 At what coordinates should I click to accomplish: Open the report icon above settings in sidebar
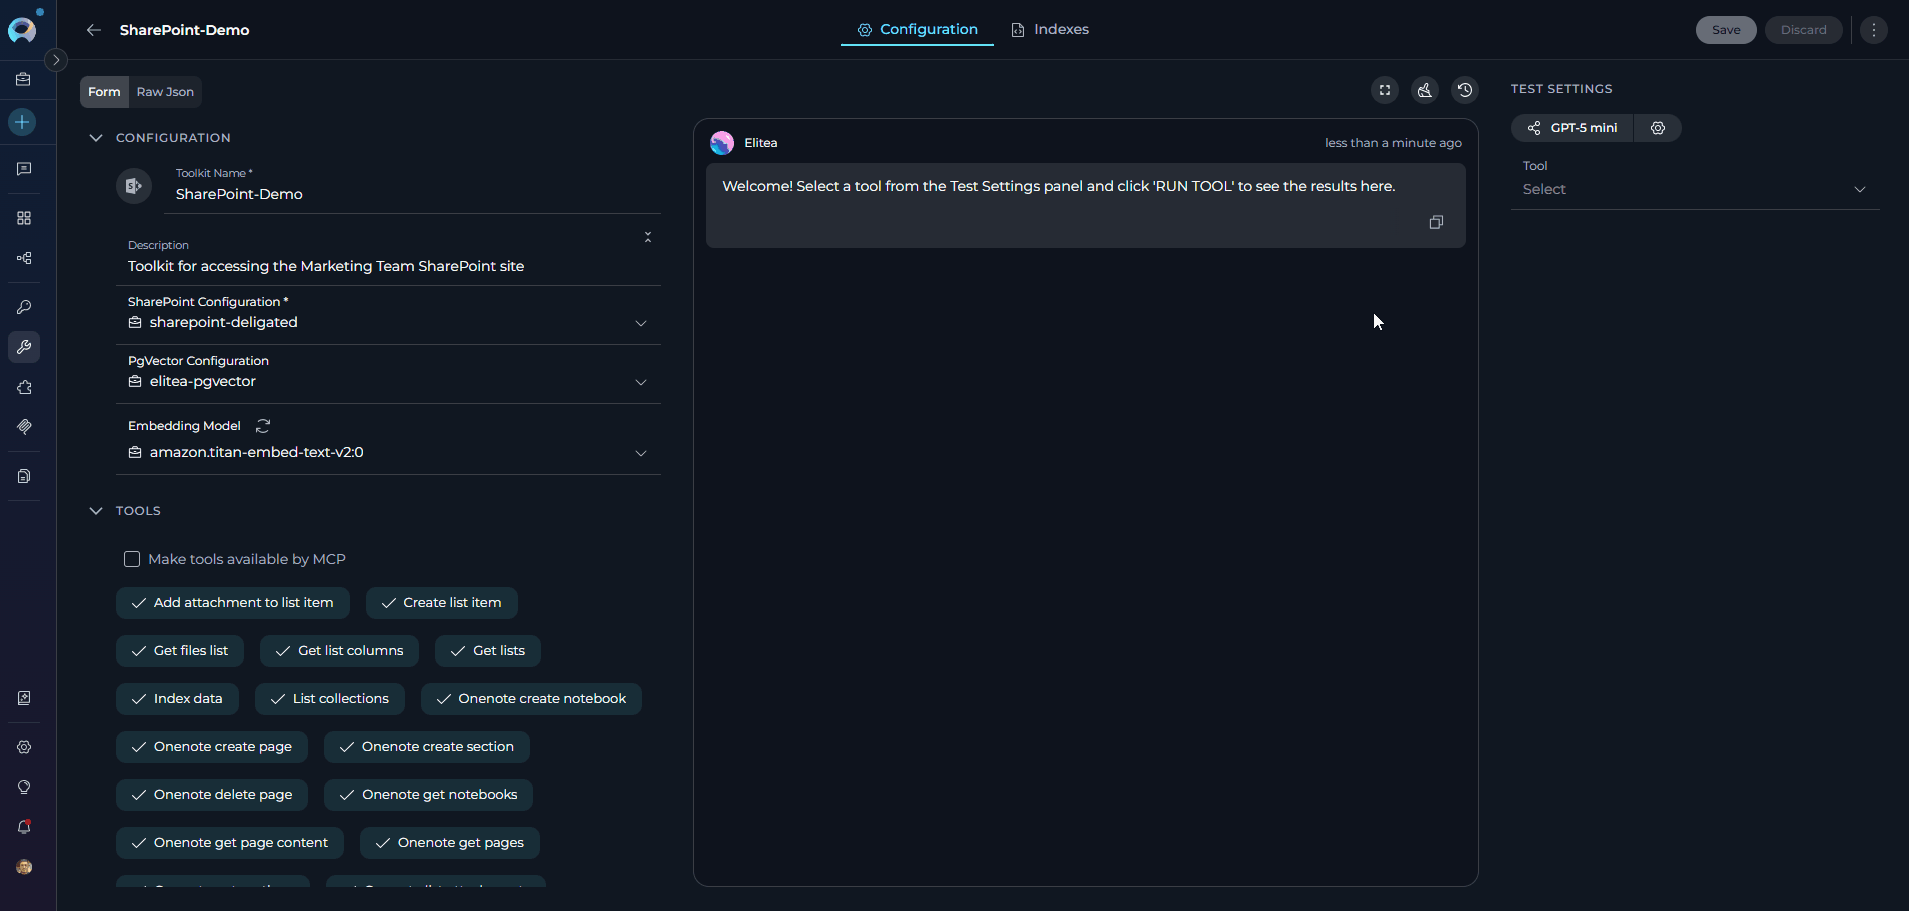pyautogui.click(x=24, y=698)
